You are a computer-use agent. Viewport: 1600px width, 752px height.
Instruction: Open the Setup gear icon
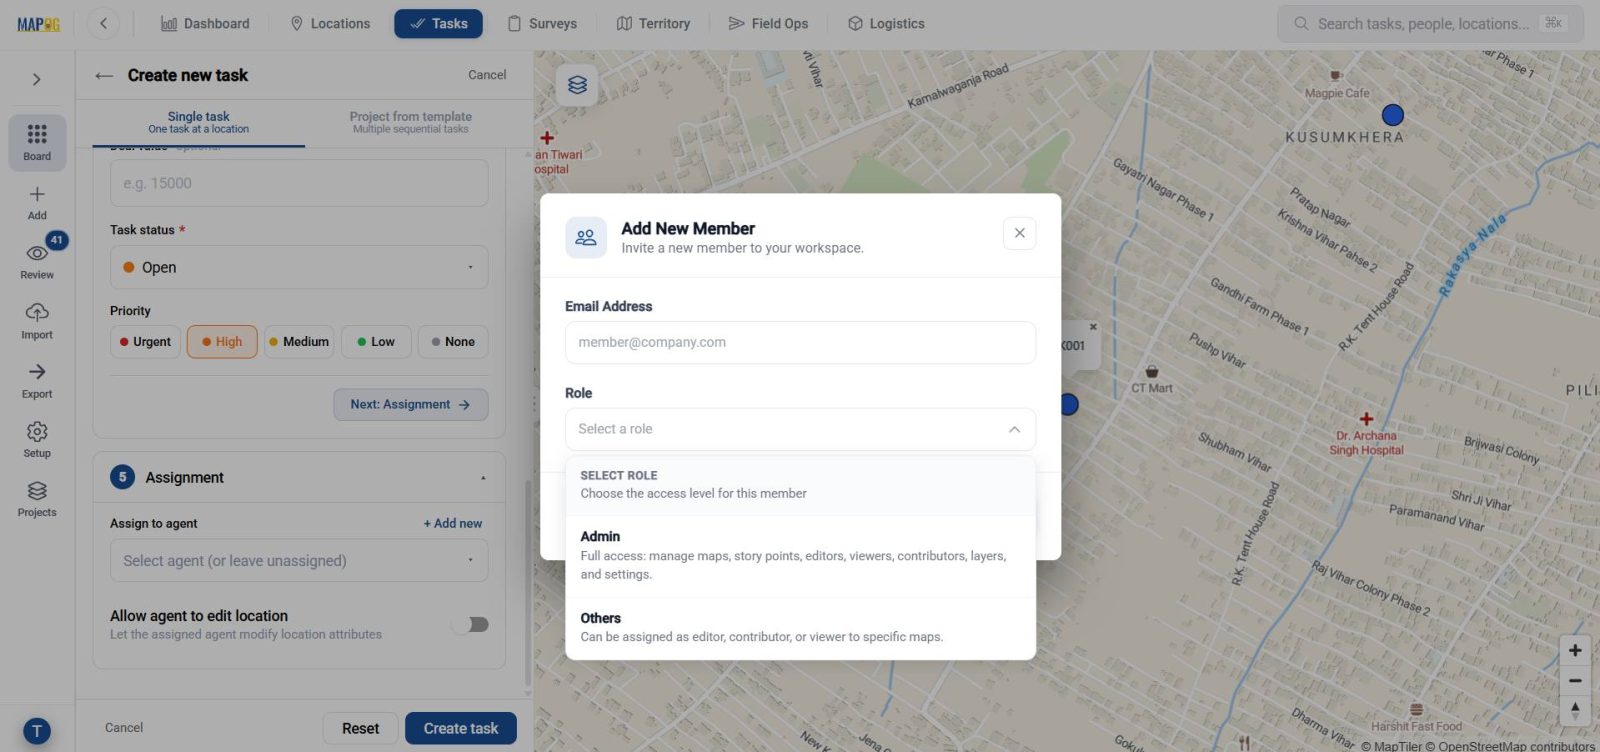[37, 439]
